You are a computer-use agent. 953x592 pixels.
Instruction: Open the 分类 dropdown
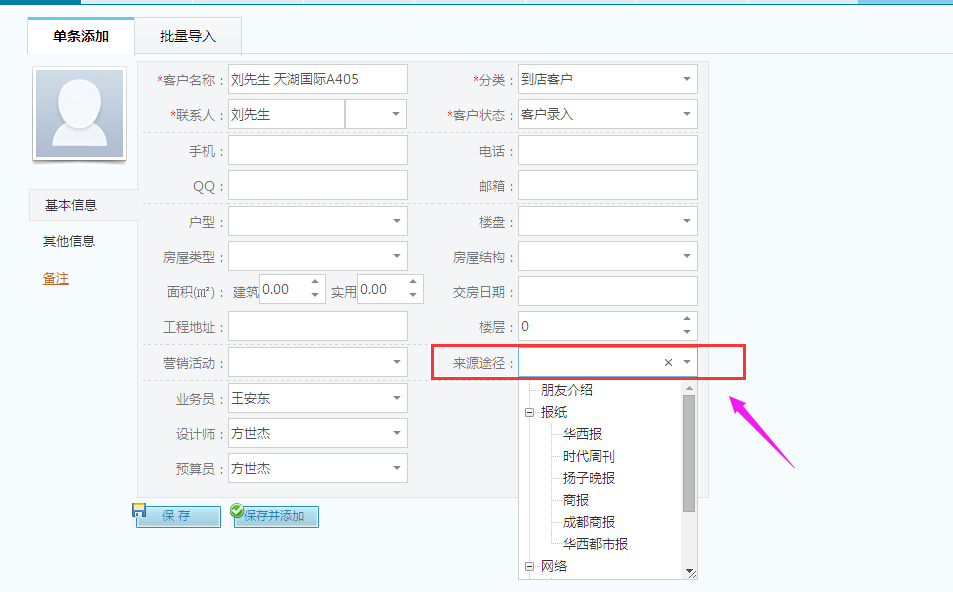(x=687, y=79)
